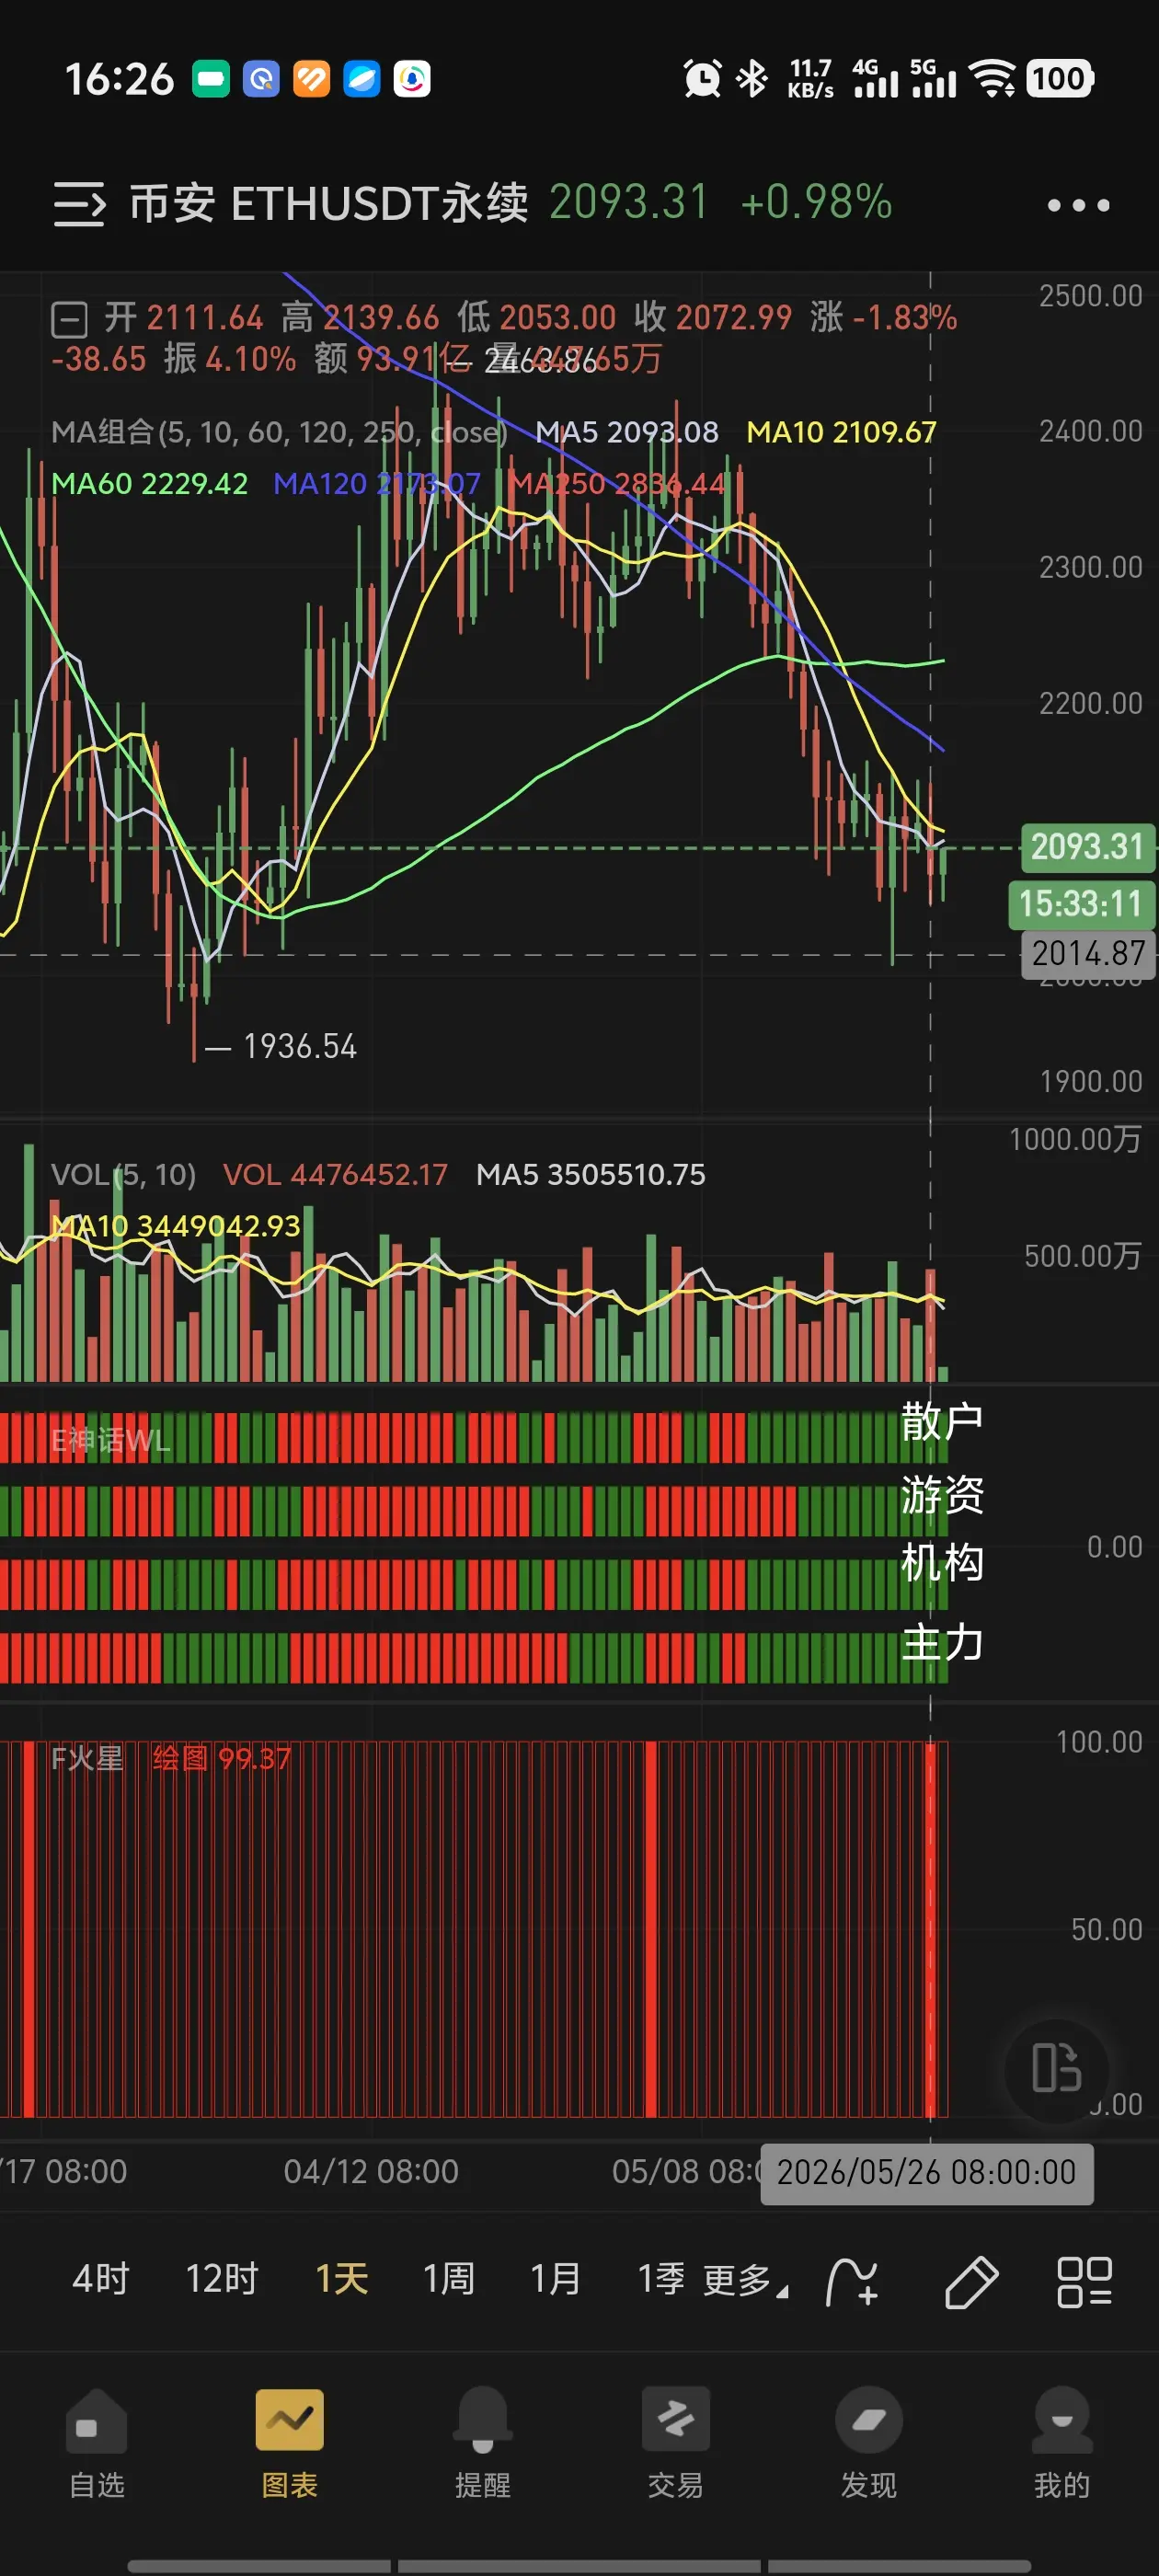Open the three-dot more options menu
The height and width of the screenshot is (2576, 1159).
click(1078, 205)
